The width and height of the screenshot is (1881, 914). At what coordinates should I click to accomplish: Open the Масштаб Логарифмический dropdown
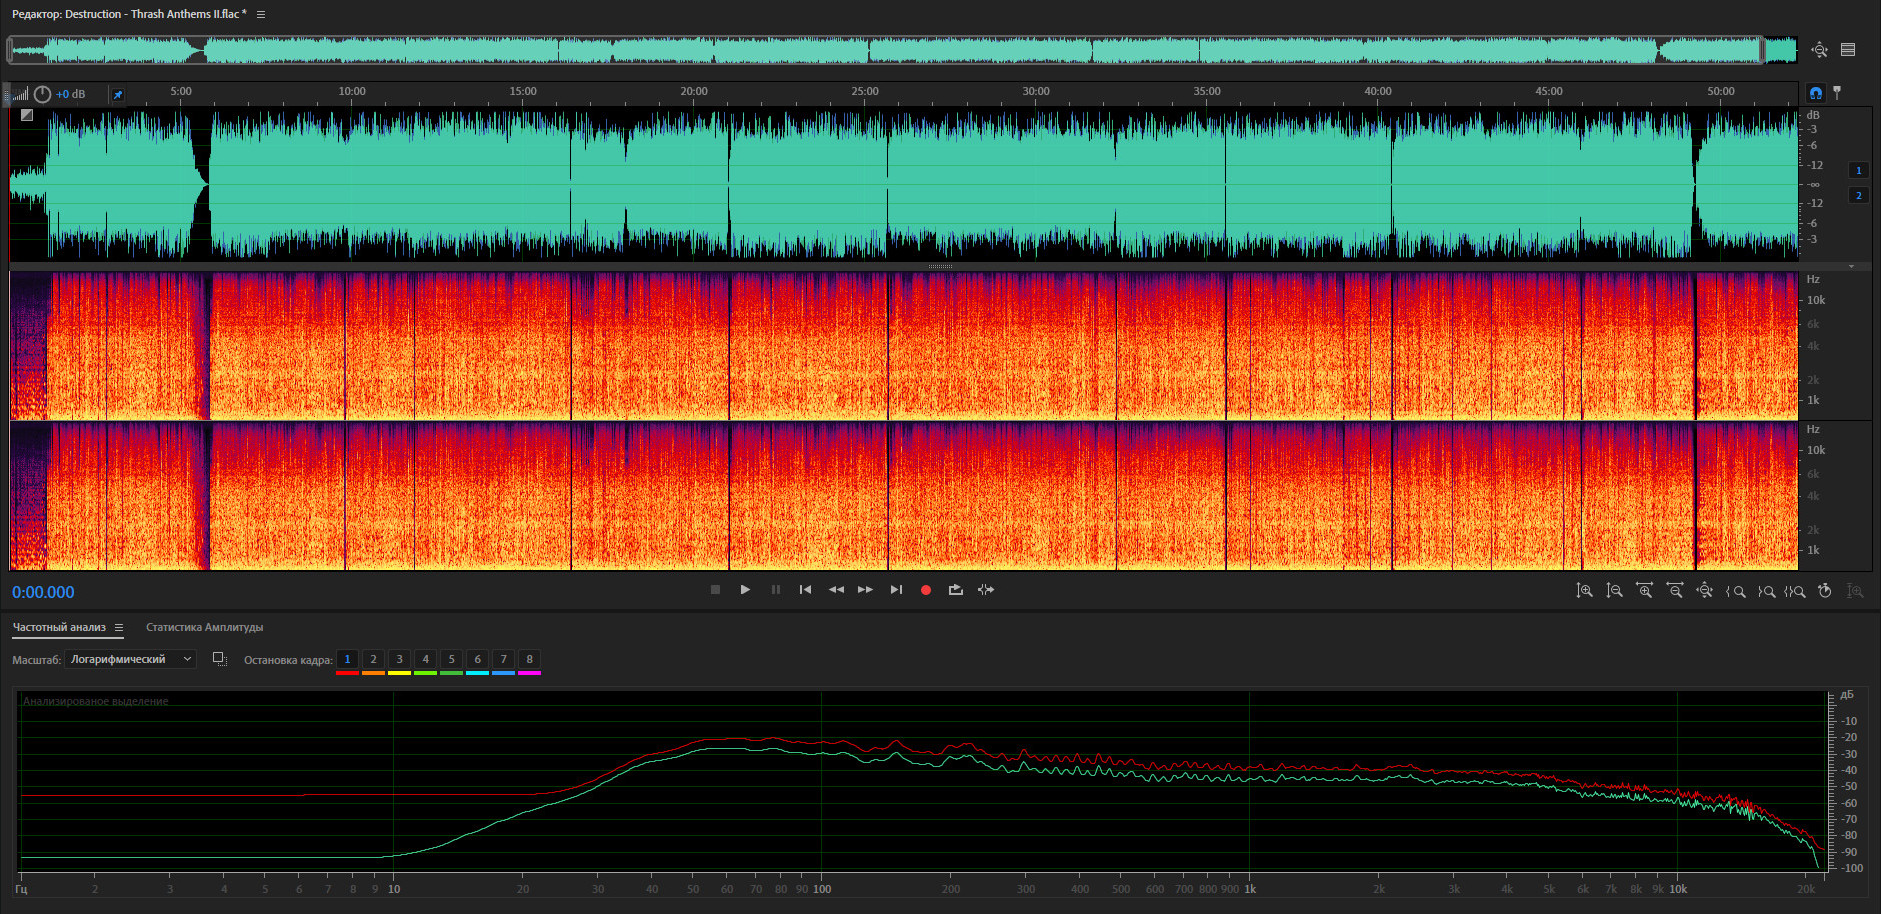point(130,659)
